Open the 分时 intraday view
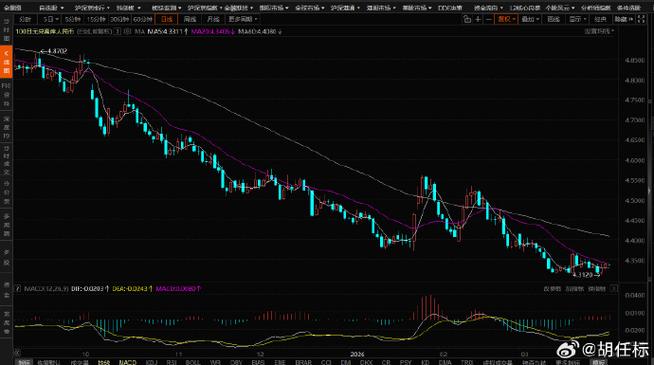Viewport: 654px width, 365px height. point(25,19)
